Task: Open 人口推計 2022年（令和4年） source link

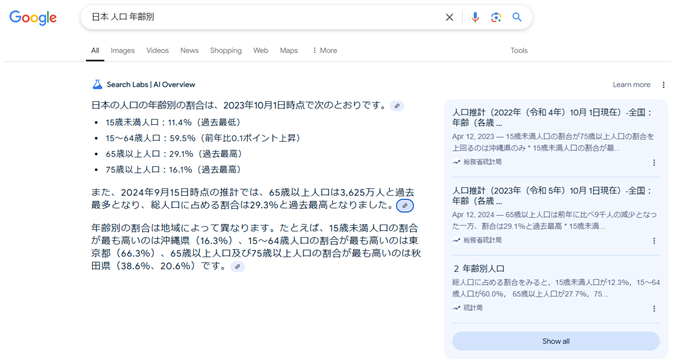Action: coord(552,118)
